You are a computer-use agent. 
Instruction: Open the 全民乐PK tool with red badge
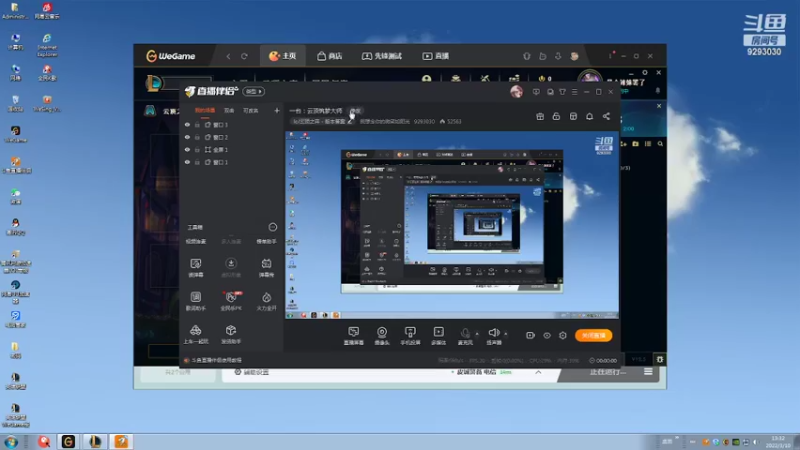tap(231, 301)
